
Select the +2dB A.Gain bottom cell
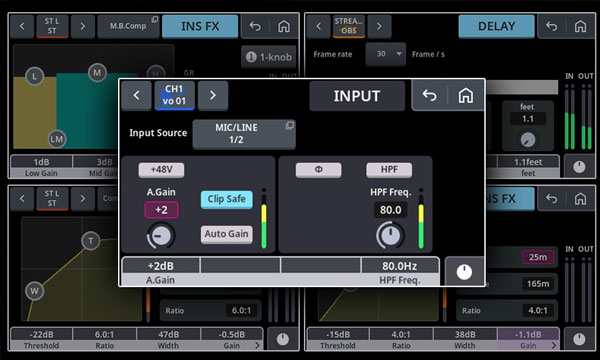pyautogui.click(x=161, y=271)
